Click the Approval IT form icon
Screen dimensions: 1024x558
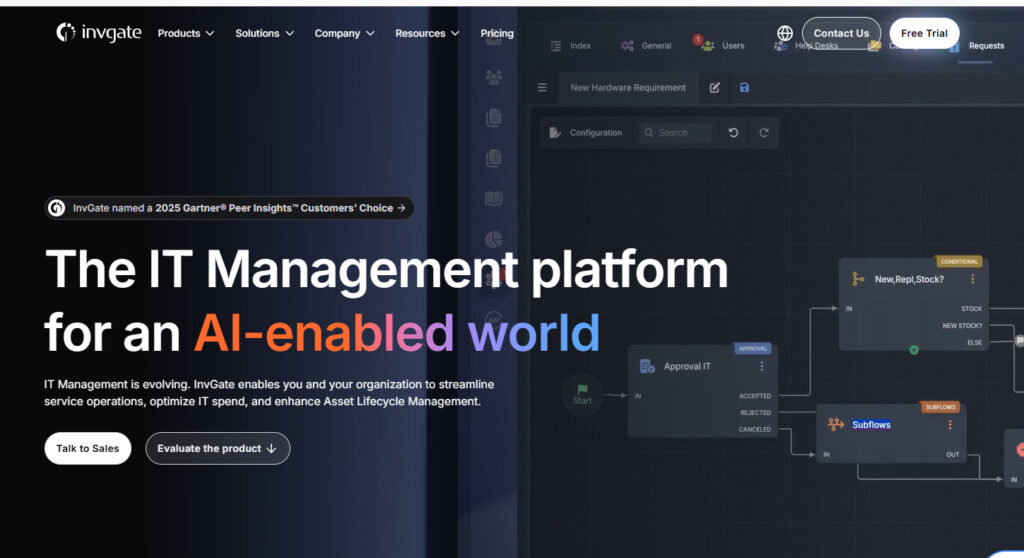tap(647, 367)
